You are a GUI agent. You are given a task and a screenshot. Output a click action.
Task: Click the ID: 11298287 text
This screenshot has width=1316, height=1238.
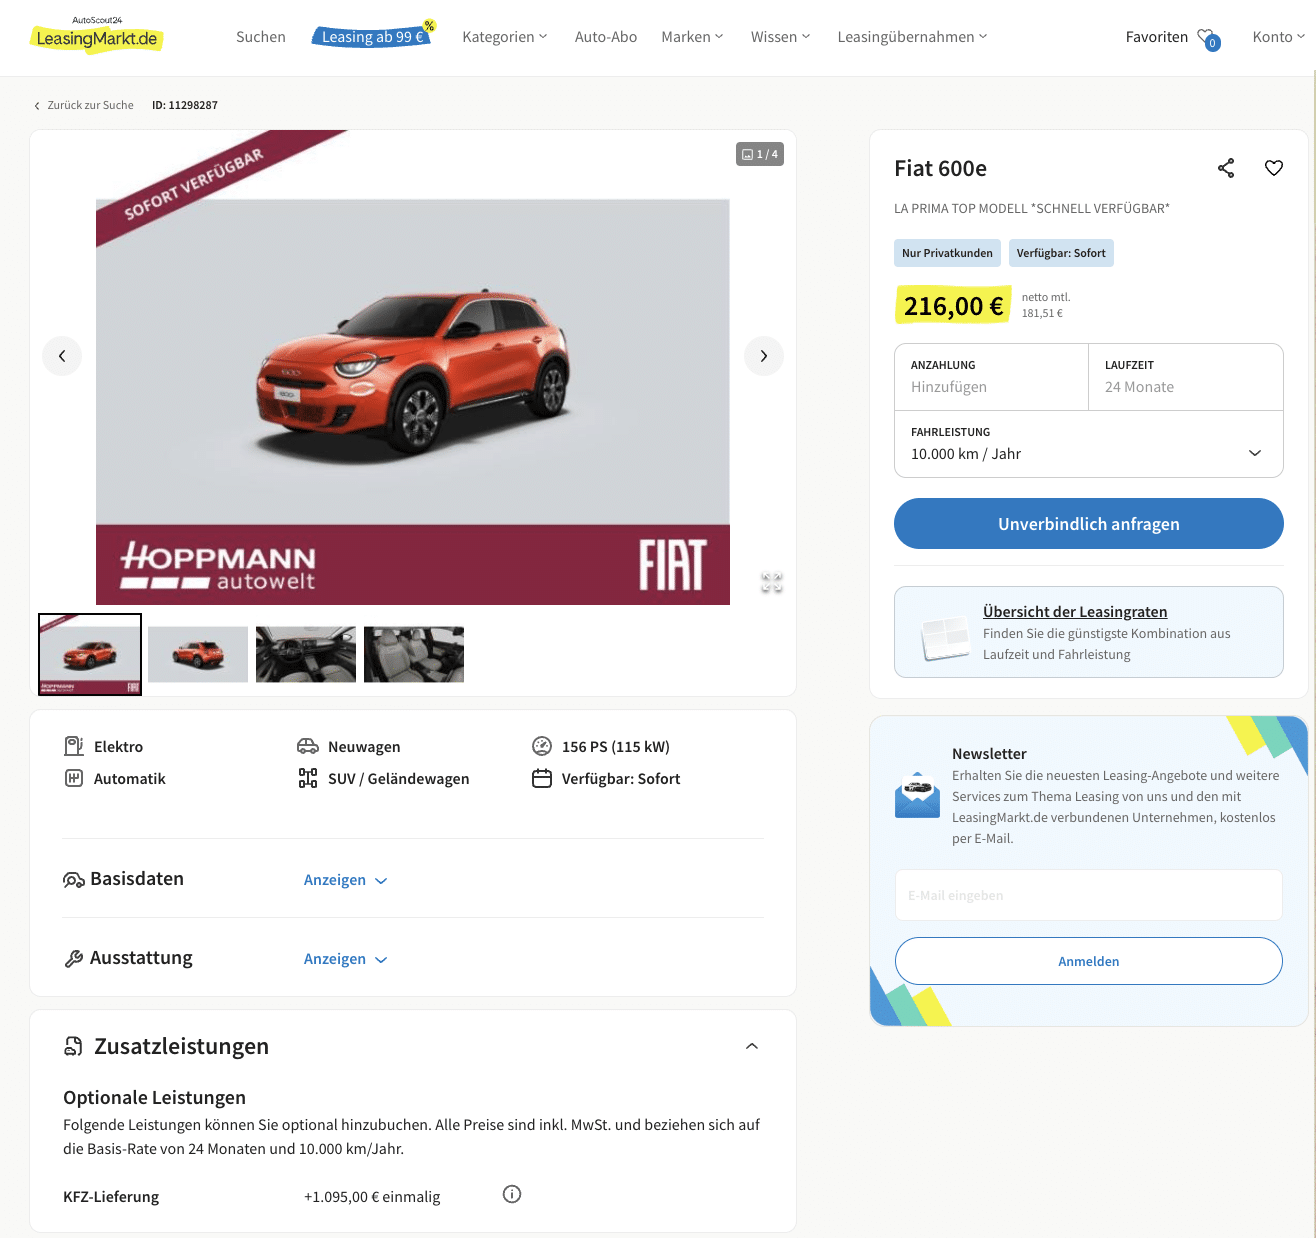[x=185, y=105]
